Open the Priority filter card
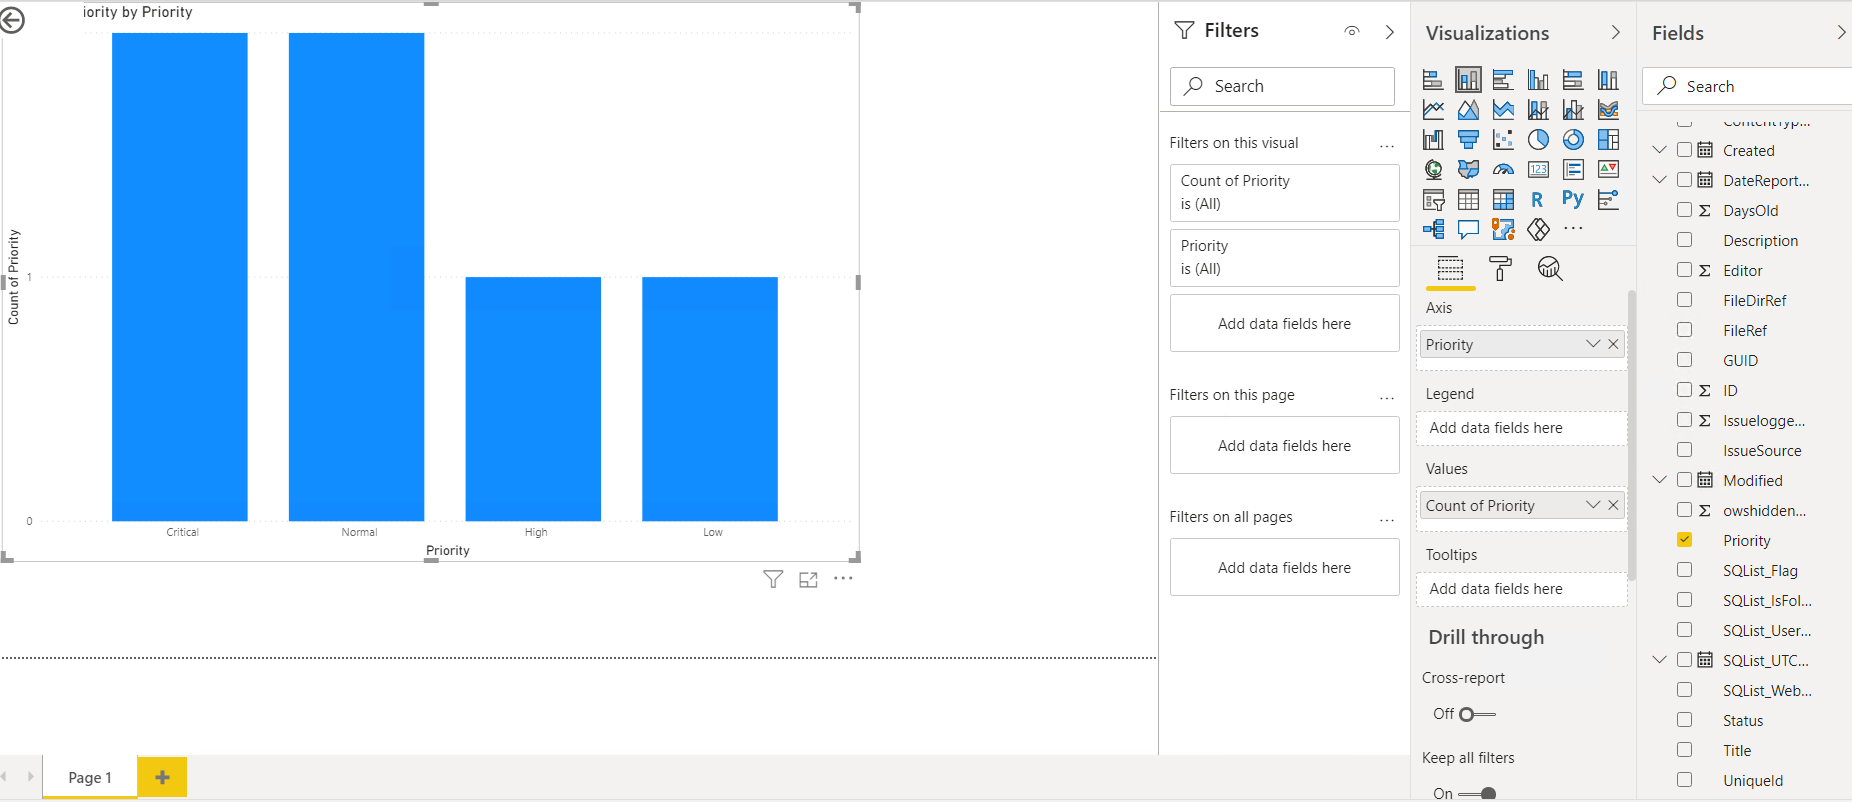 (1284, 257)
